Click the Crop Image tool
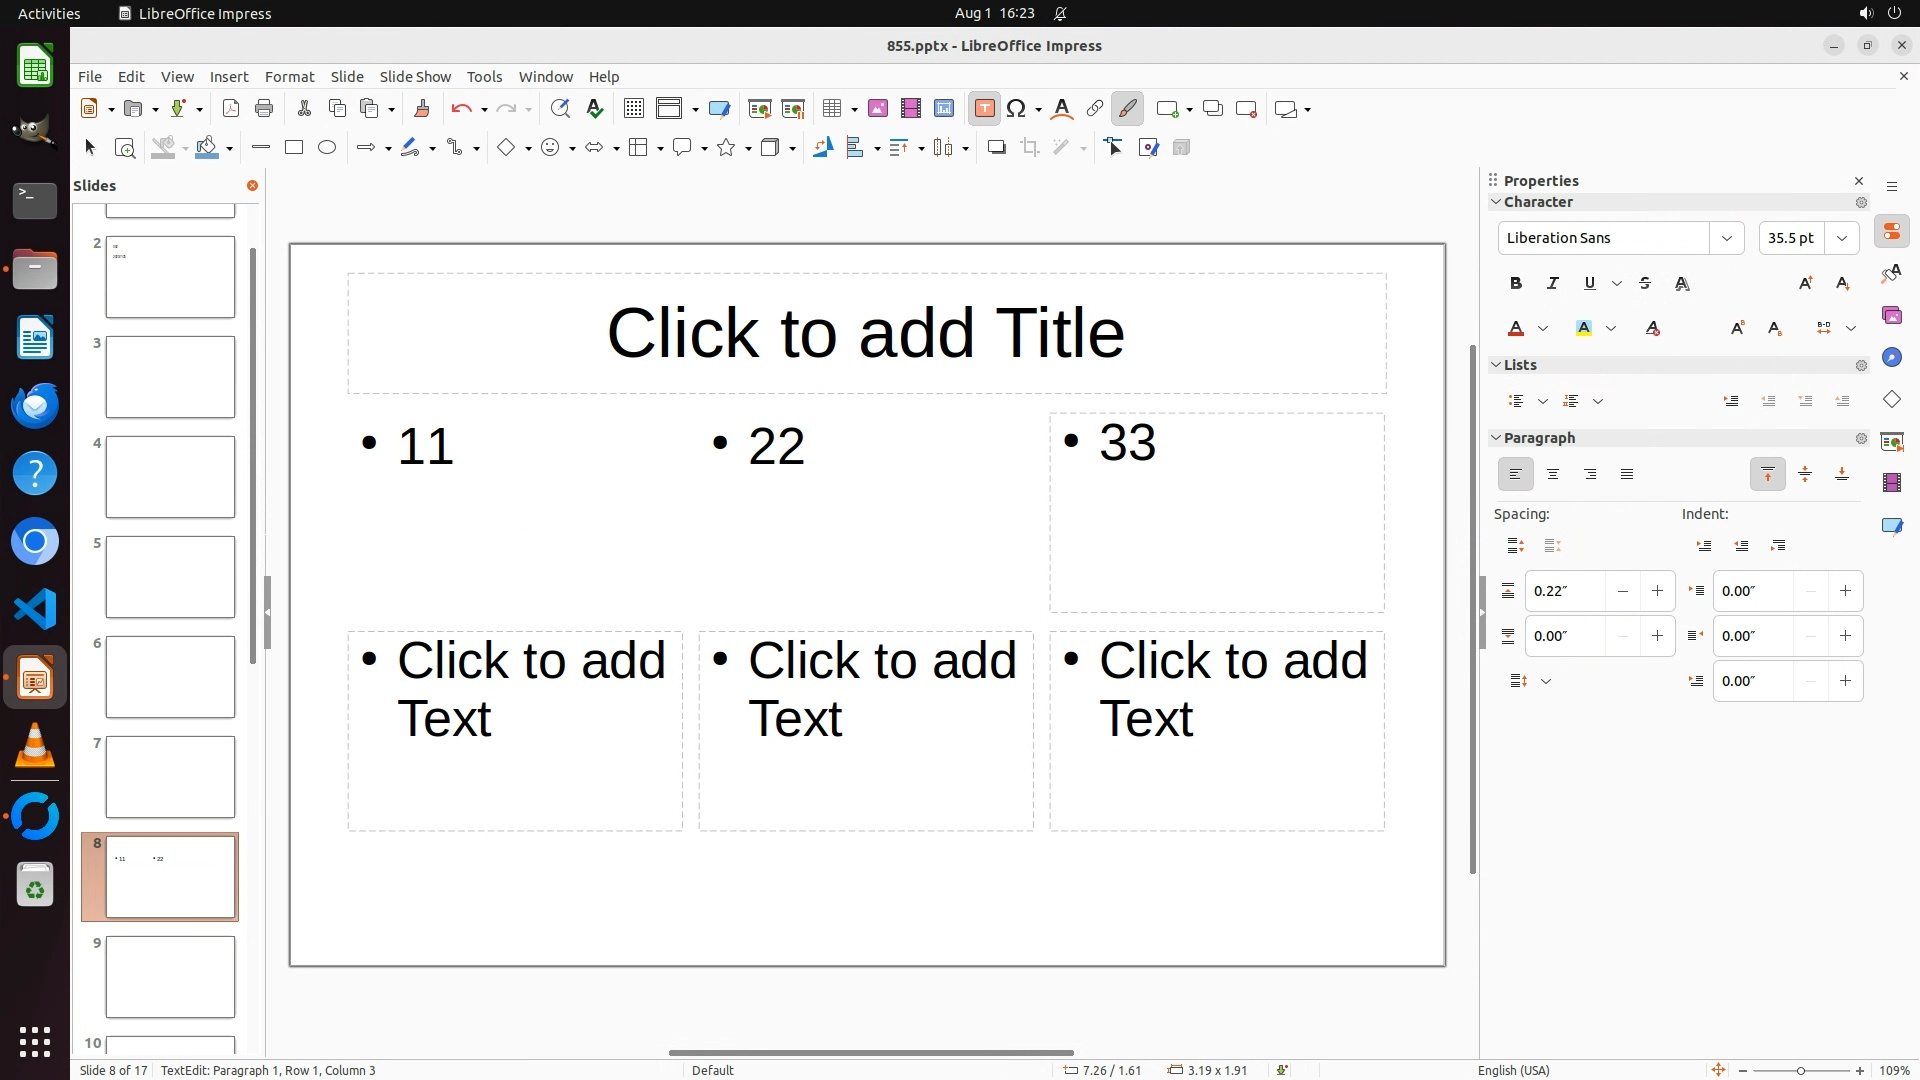 click(x=1029, y=148)
